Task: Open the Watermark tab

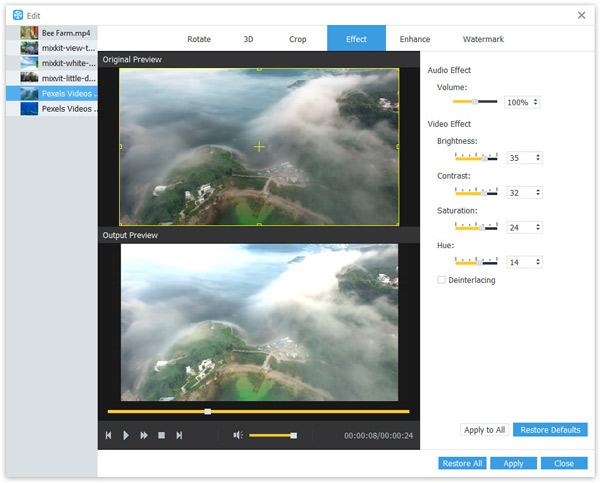Action: point(483,39)
